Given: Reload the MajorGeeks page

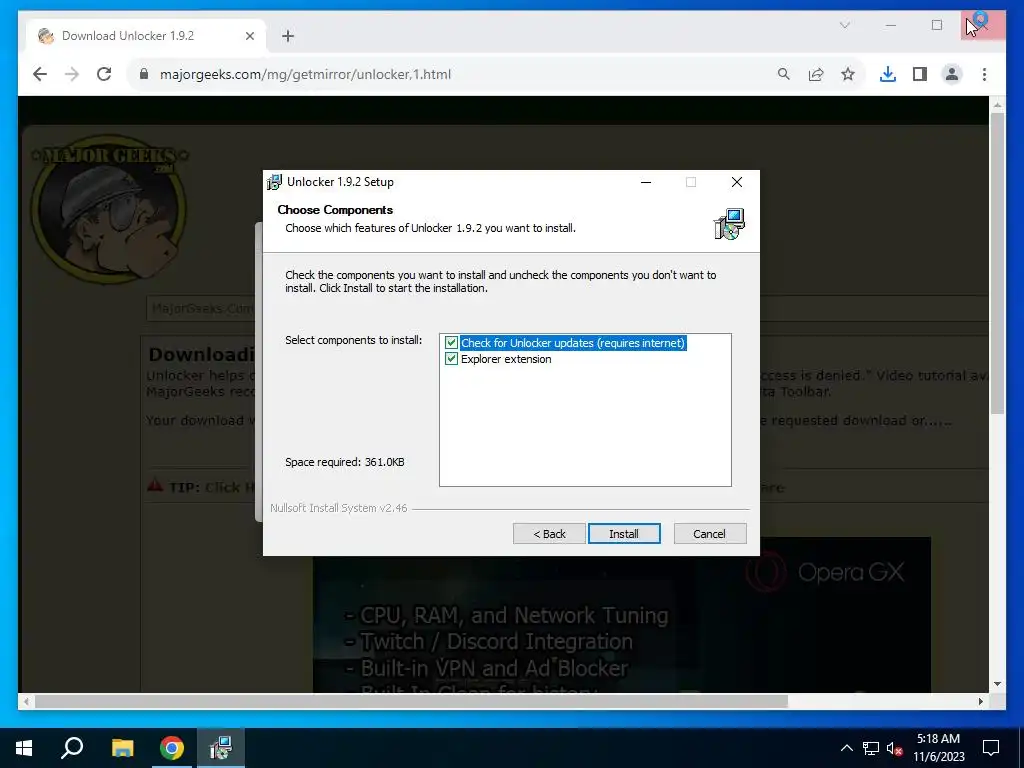Looking at the screenshot, I should [x=104, y=74].
